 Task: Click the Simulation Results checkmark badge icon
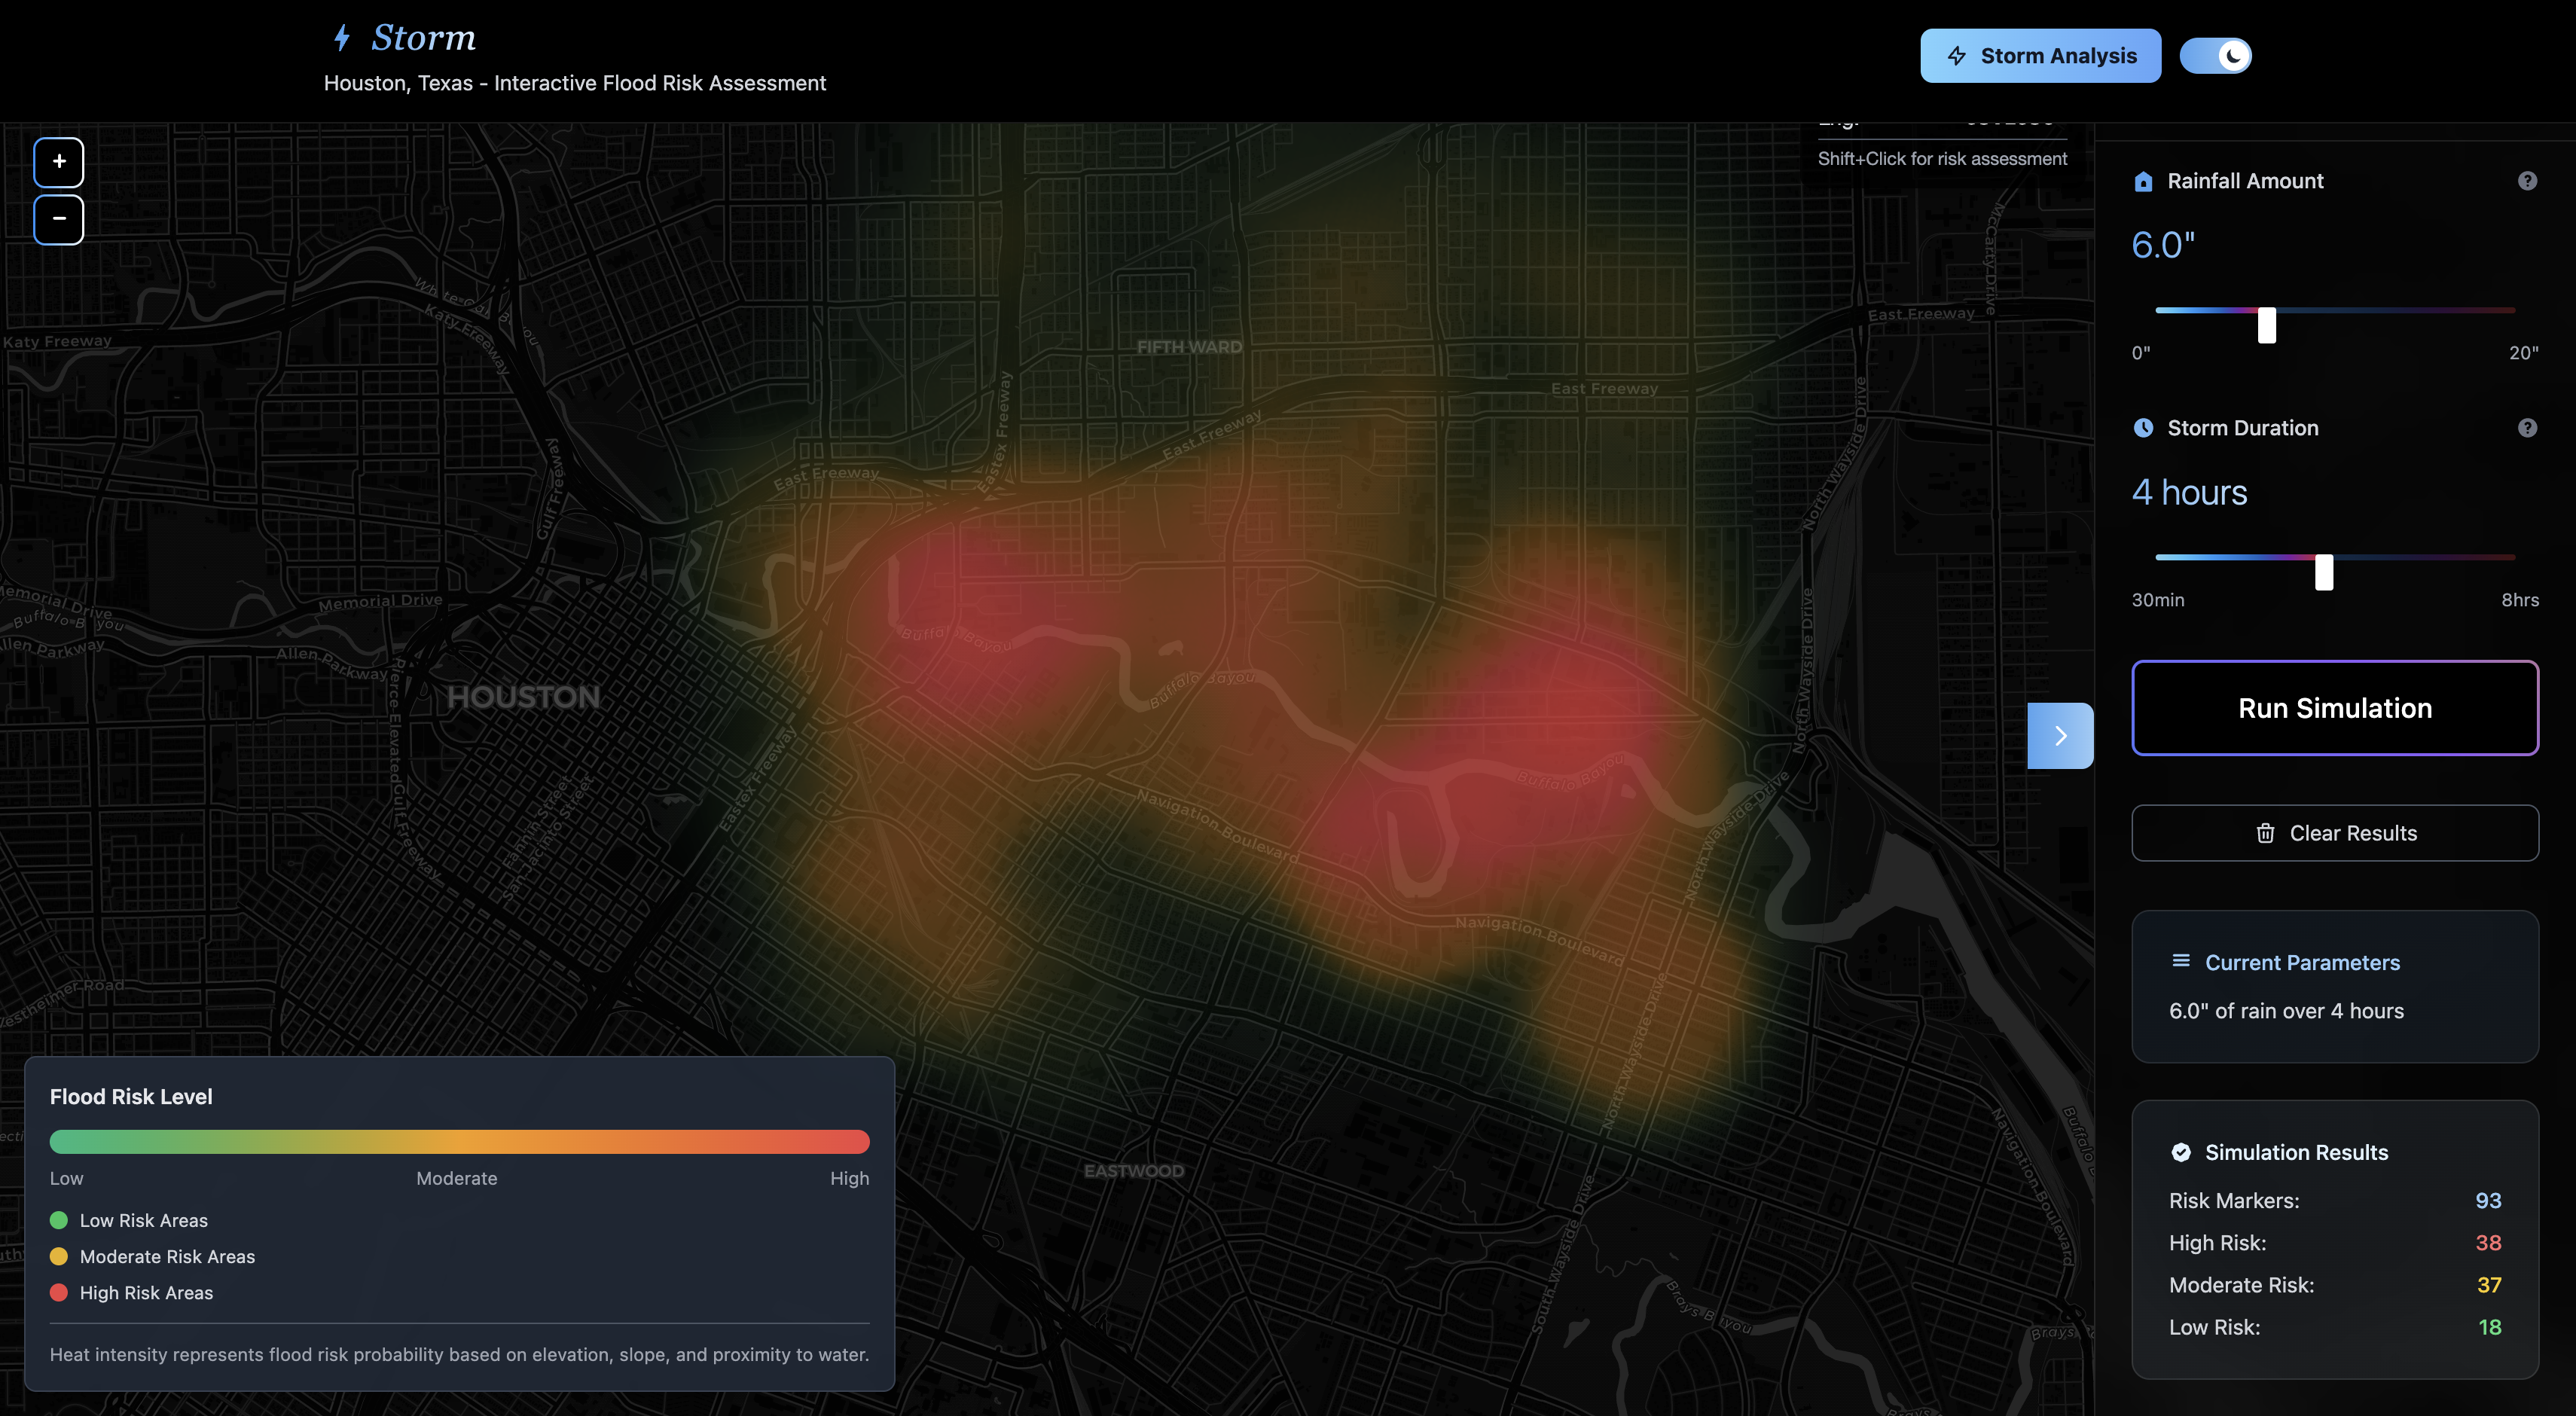(2181, 1152)
